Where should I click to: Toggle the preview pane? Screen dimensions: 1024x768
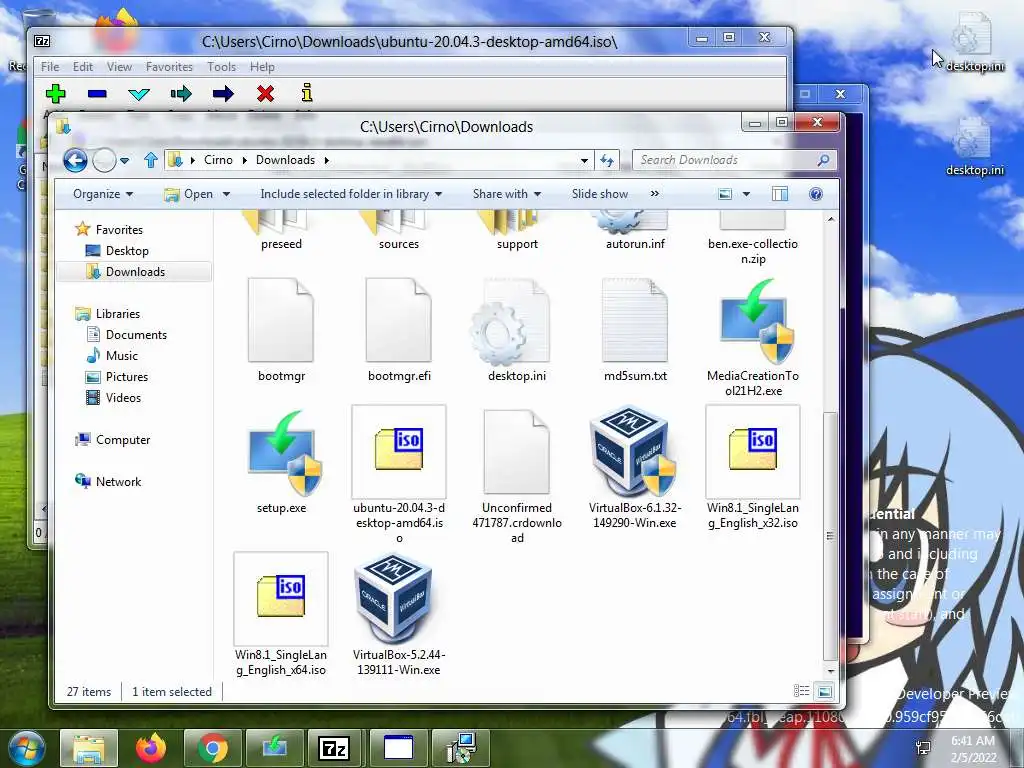point(780,194)
